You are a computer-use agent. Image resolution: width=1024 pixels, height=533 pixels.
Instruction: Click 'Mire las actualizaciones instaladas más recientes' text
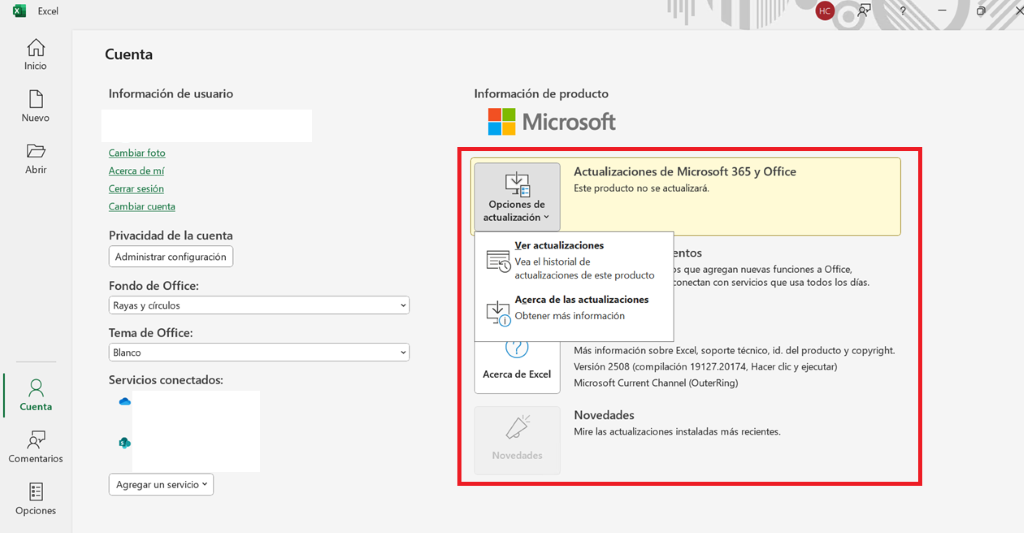(677, 432)
